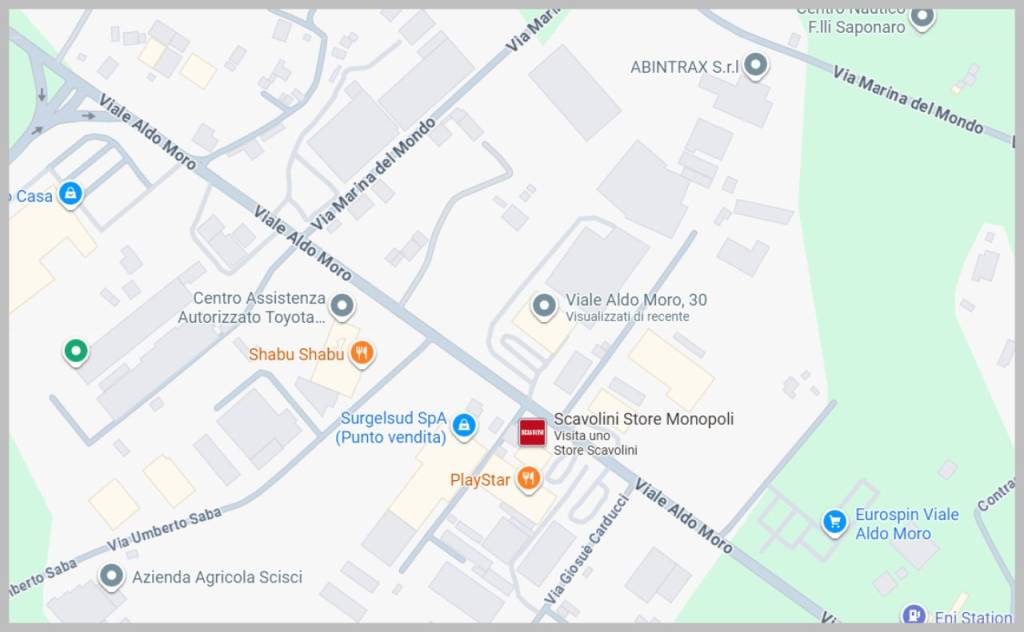Open the Azienda Agricola Scisci label
1024x632 pixels.
[217, 577]
